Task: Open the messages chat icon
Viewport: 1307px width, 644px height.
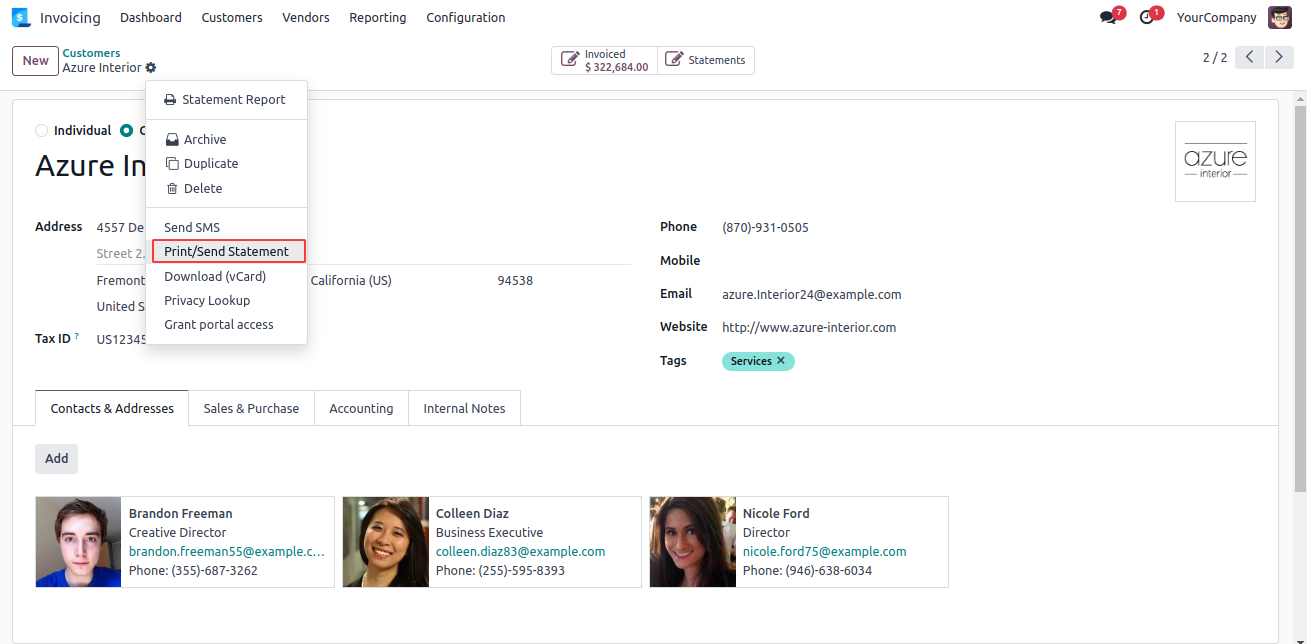Action: (x=1109, y=17)
